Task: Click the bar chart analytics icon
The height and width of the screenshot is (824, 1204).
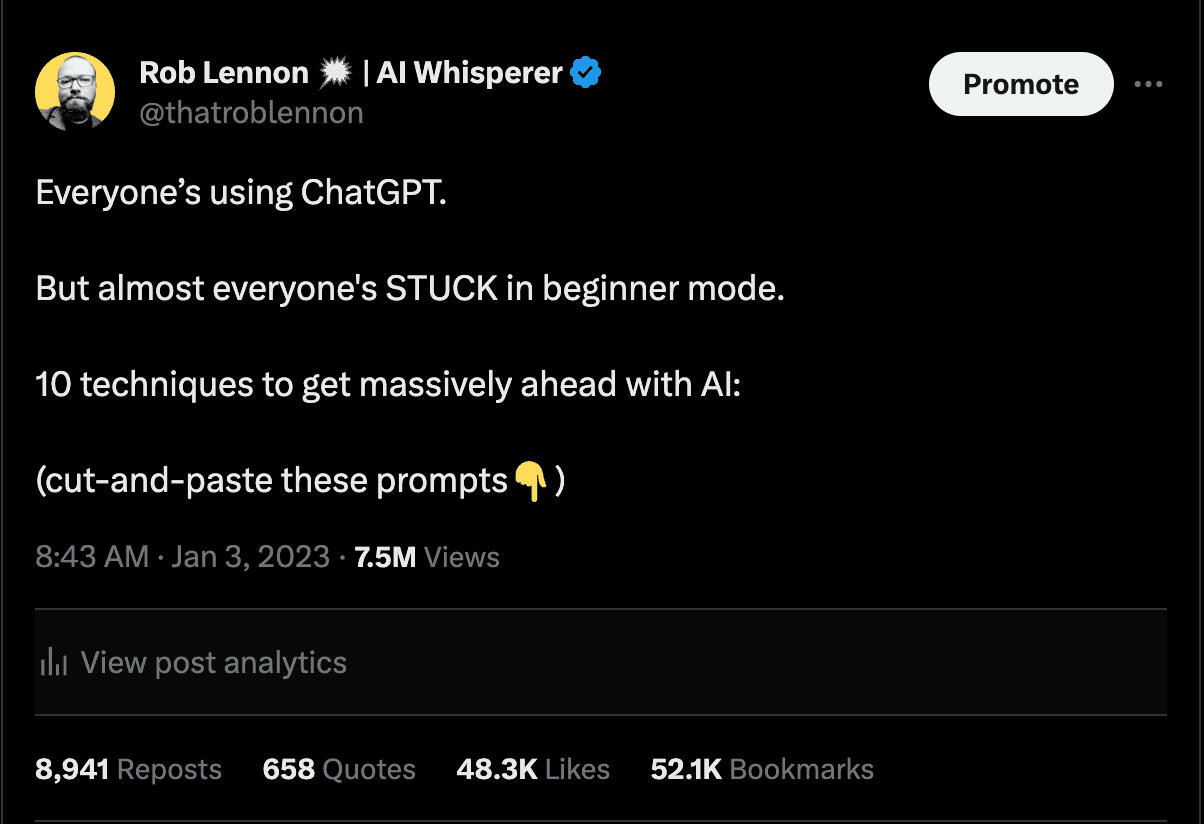Action: [x=52, y=662]
